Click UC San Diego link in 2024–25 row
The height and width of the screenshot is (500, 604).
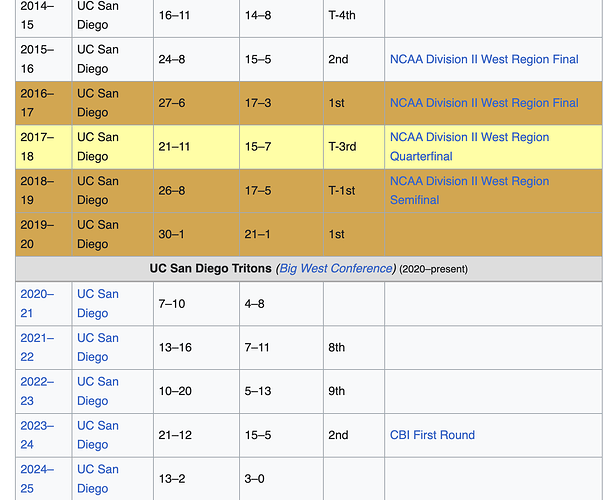tap(98, 478)
